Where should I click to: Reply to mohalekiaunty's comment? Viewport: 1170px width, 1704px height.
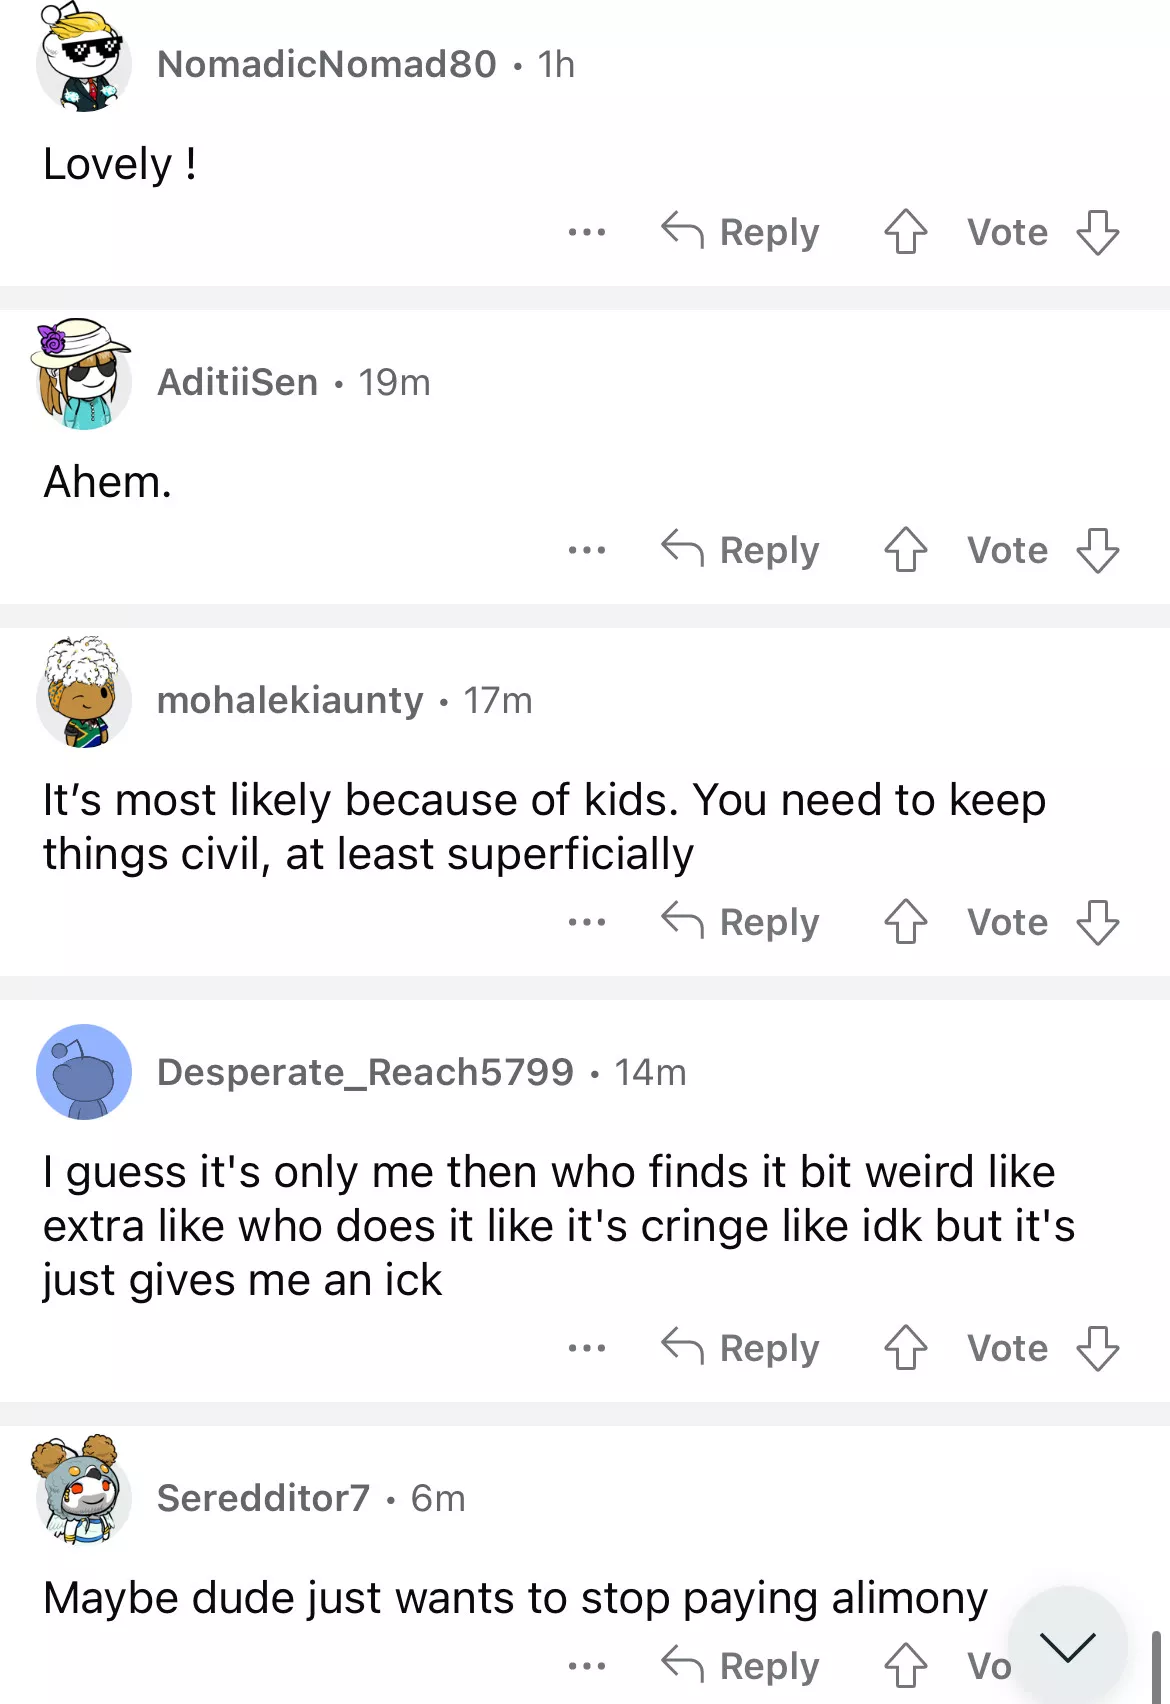[741, 922]
